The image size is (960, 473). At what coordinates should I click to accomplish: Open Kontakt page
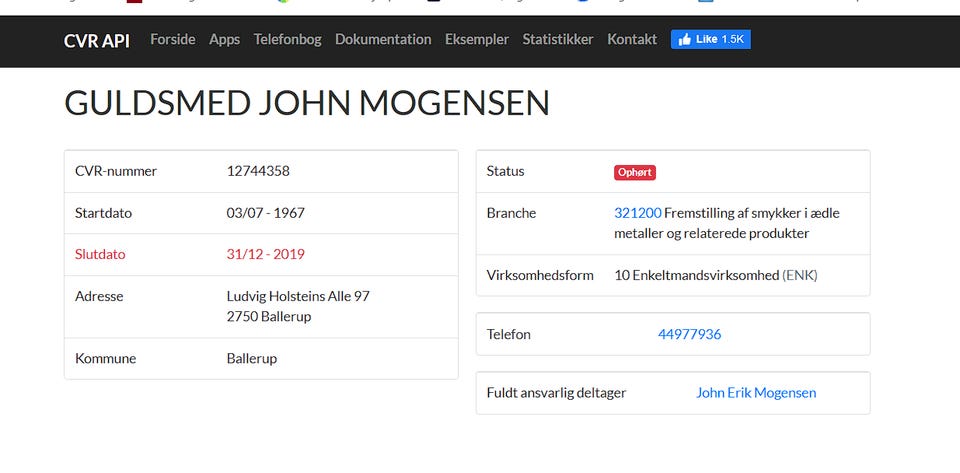[632, 39]
